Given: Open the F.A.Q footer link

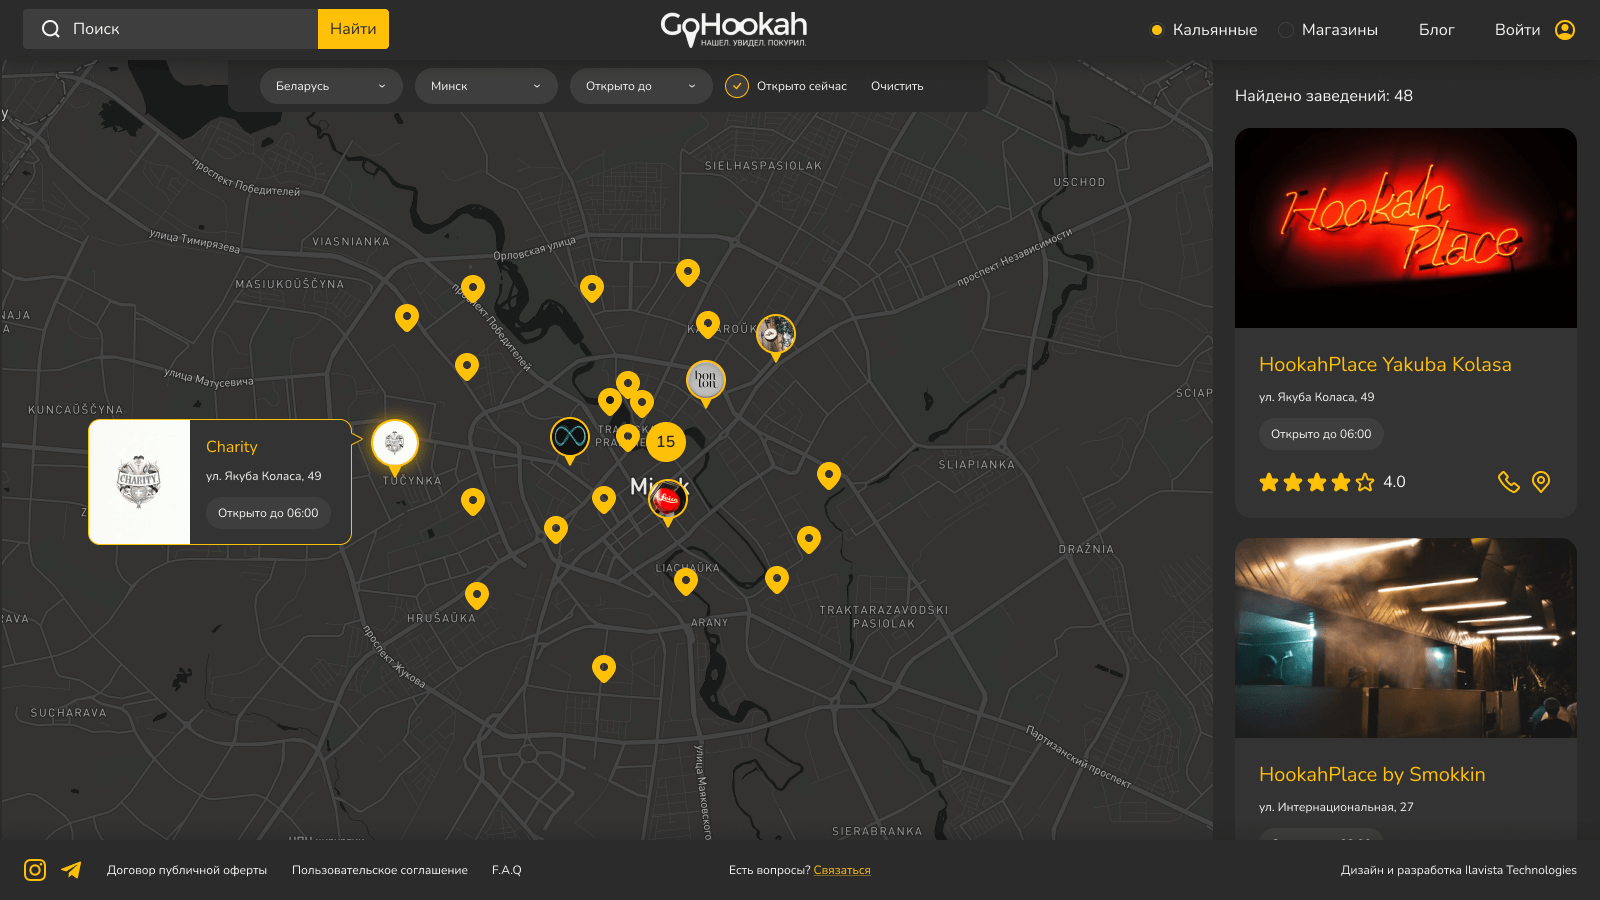Looking at the screenshot, I should coord(507,870).
